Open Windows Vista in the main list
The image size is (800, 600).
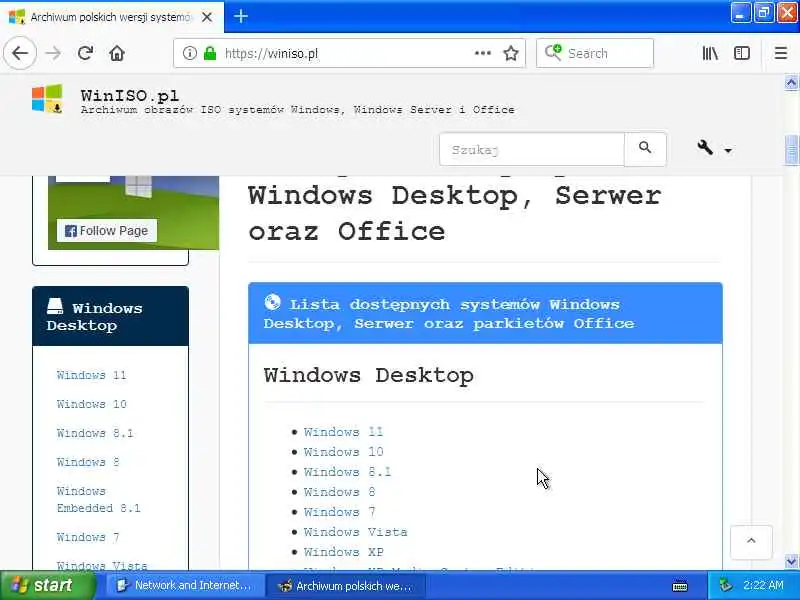(355, 532)
